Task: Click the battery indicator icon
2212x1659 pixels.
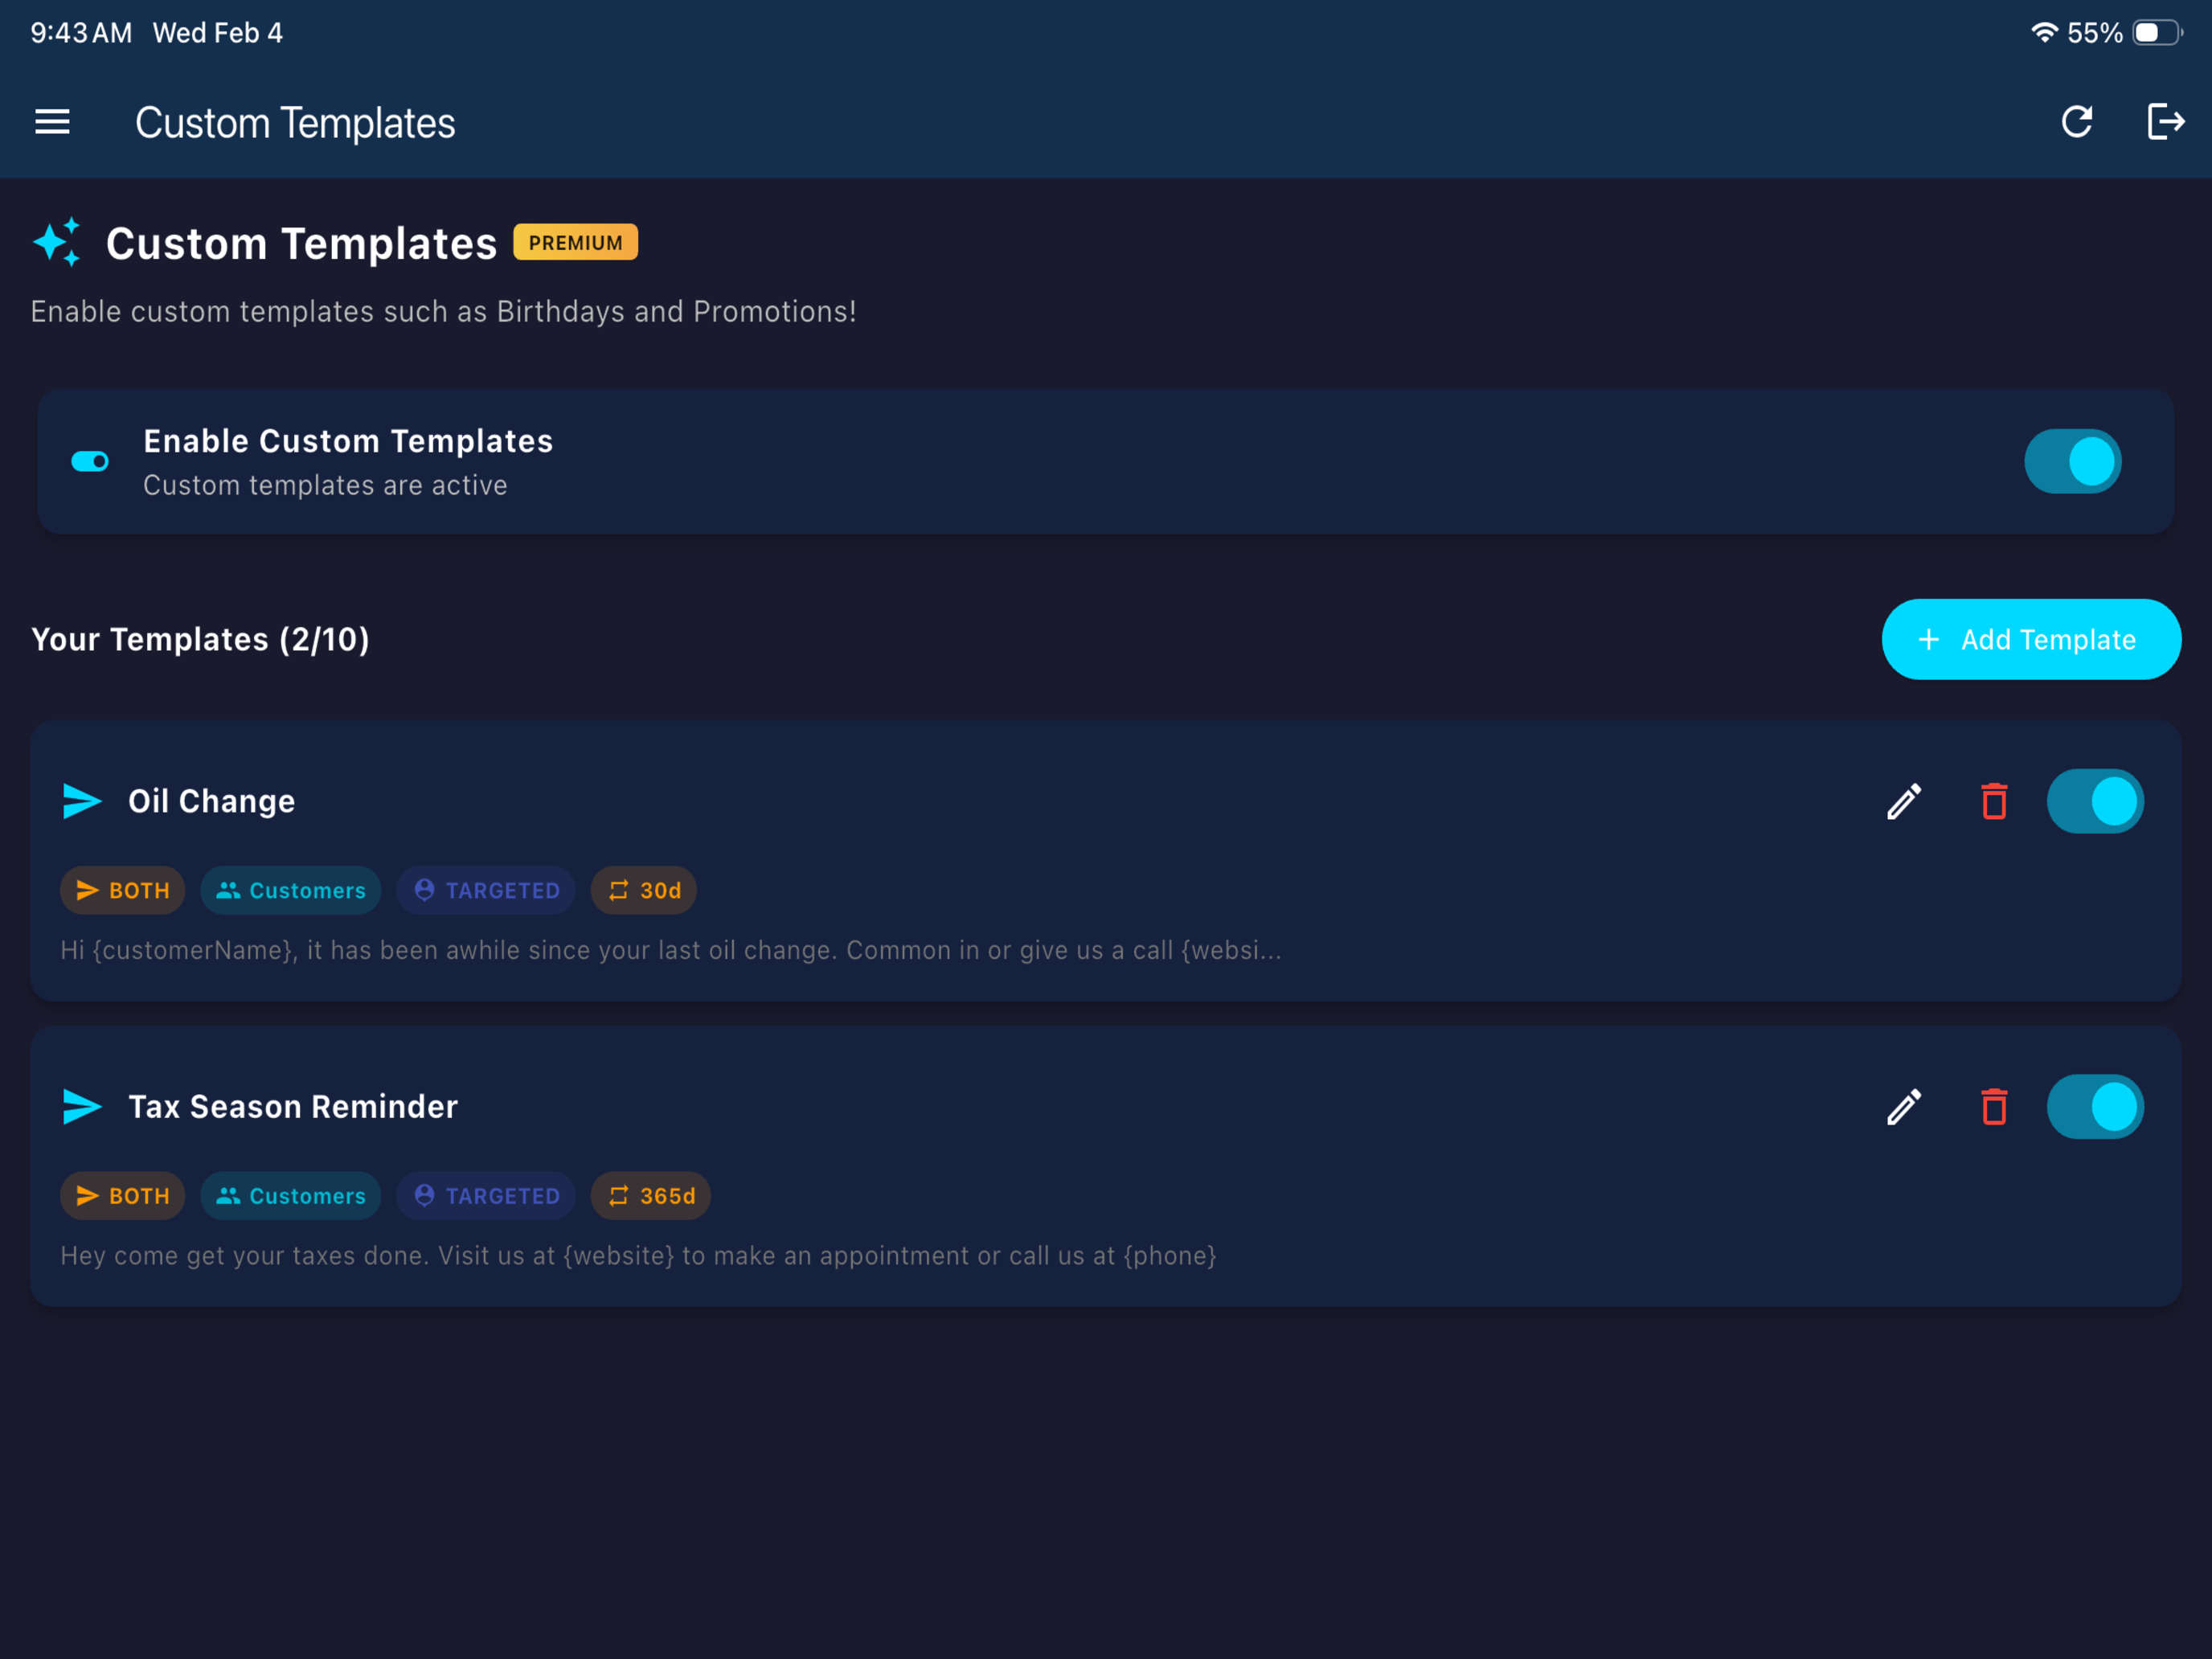Action: (x=2157, y=33)
